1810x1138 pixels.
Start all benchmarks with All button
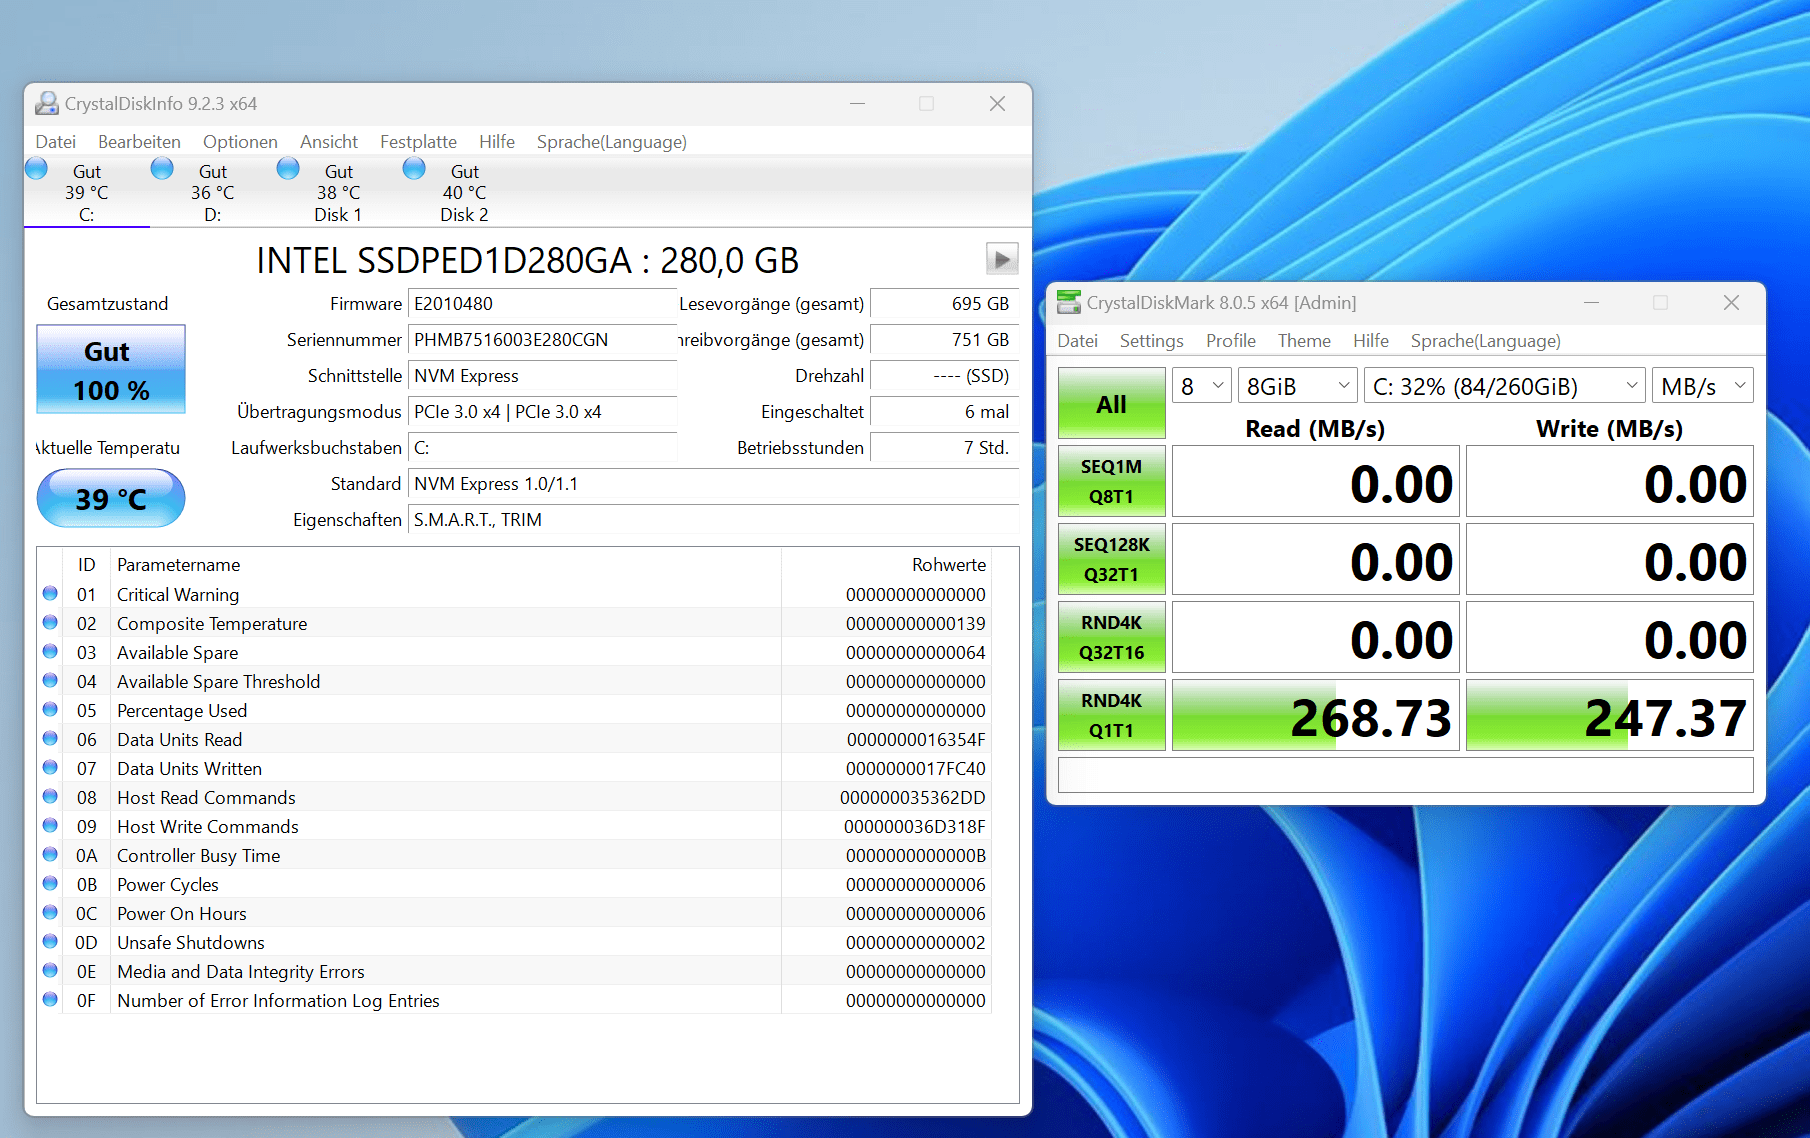point(1112,403)
